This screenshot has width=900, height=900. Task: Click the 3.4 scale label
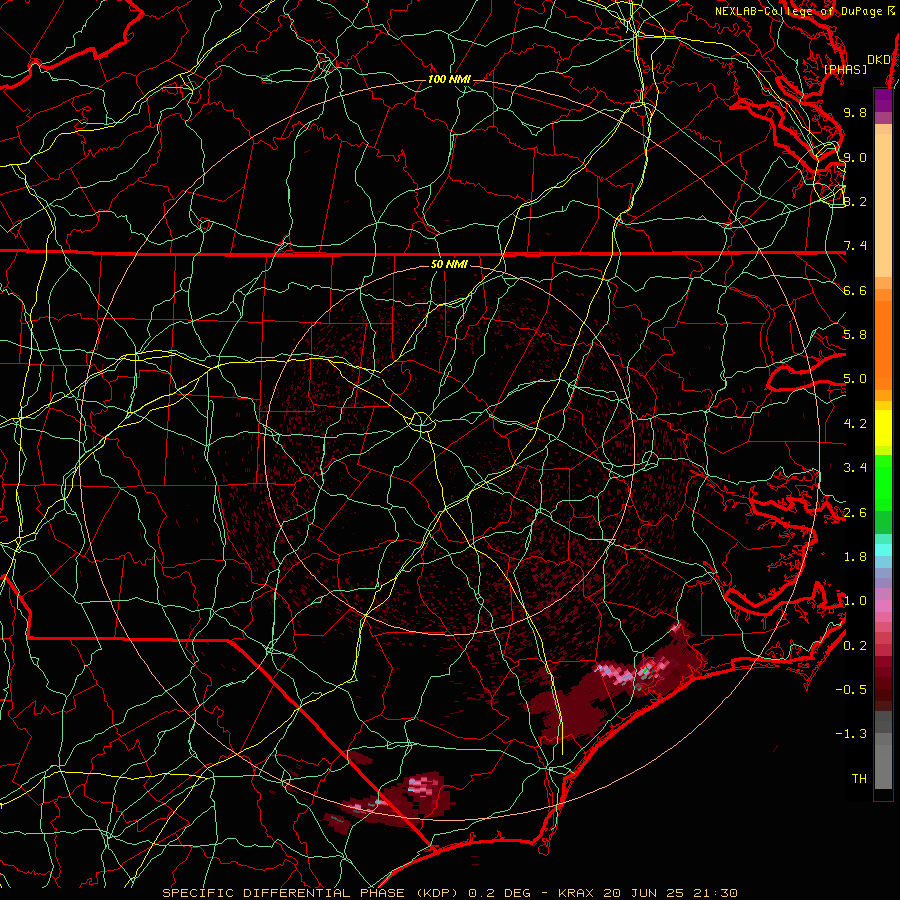pos(855,468)
